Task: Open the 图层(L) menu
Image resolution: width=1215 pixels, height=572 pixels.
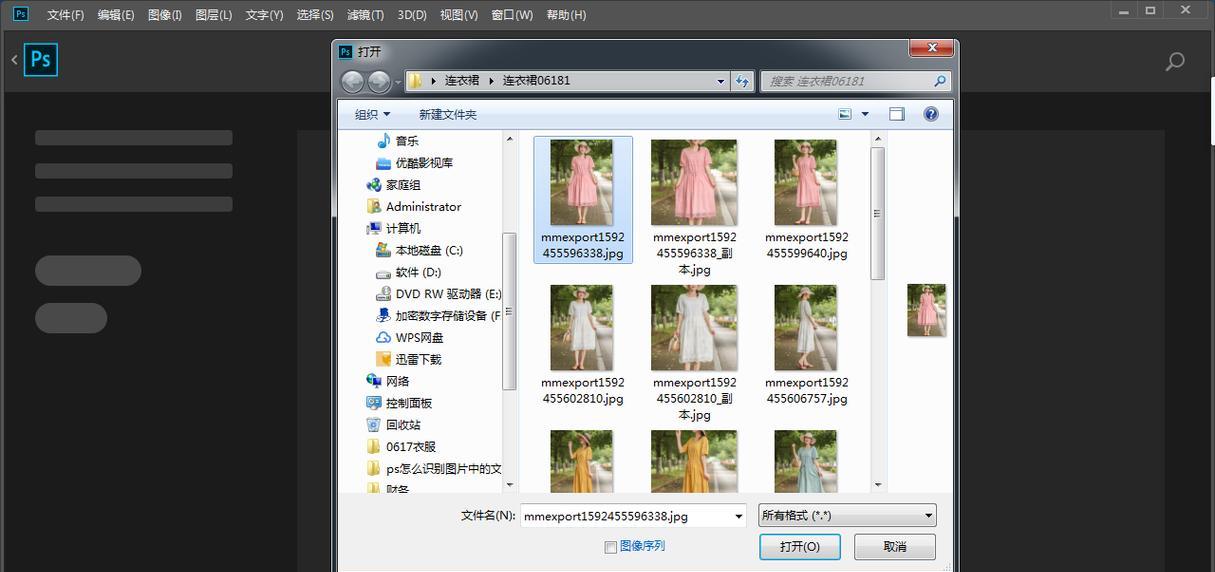Action: coord(213,15)
